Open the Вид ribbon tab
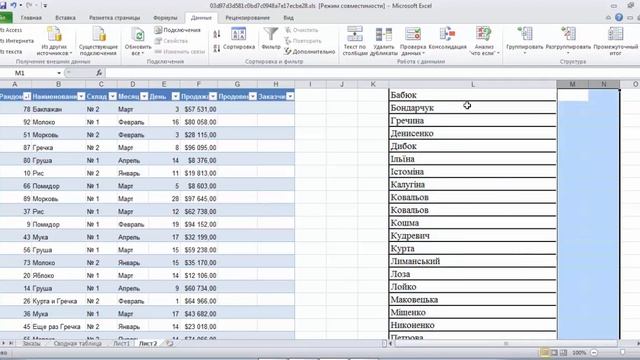The width and height of the screenshot is (640, 360). coord(288,18)
